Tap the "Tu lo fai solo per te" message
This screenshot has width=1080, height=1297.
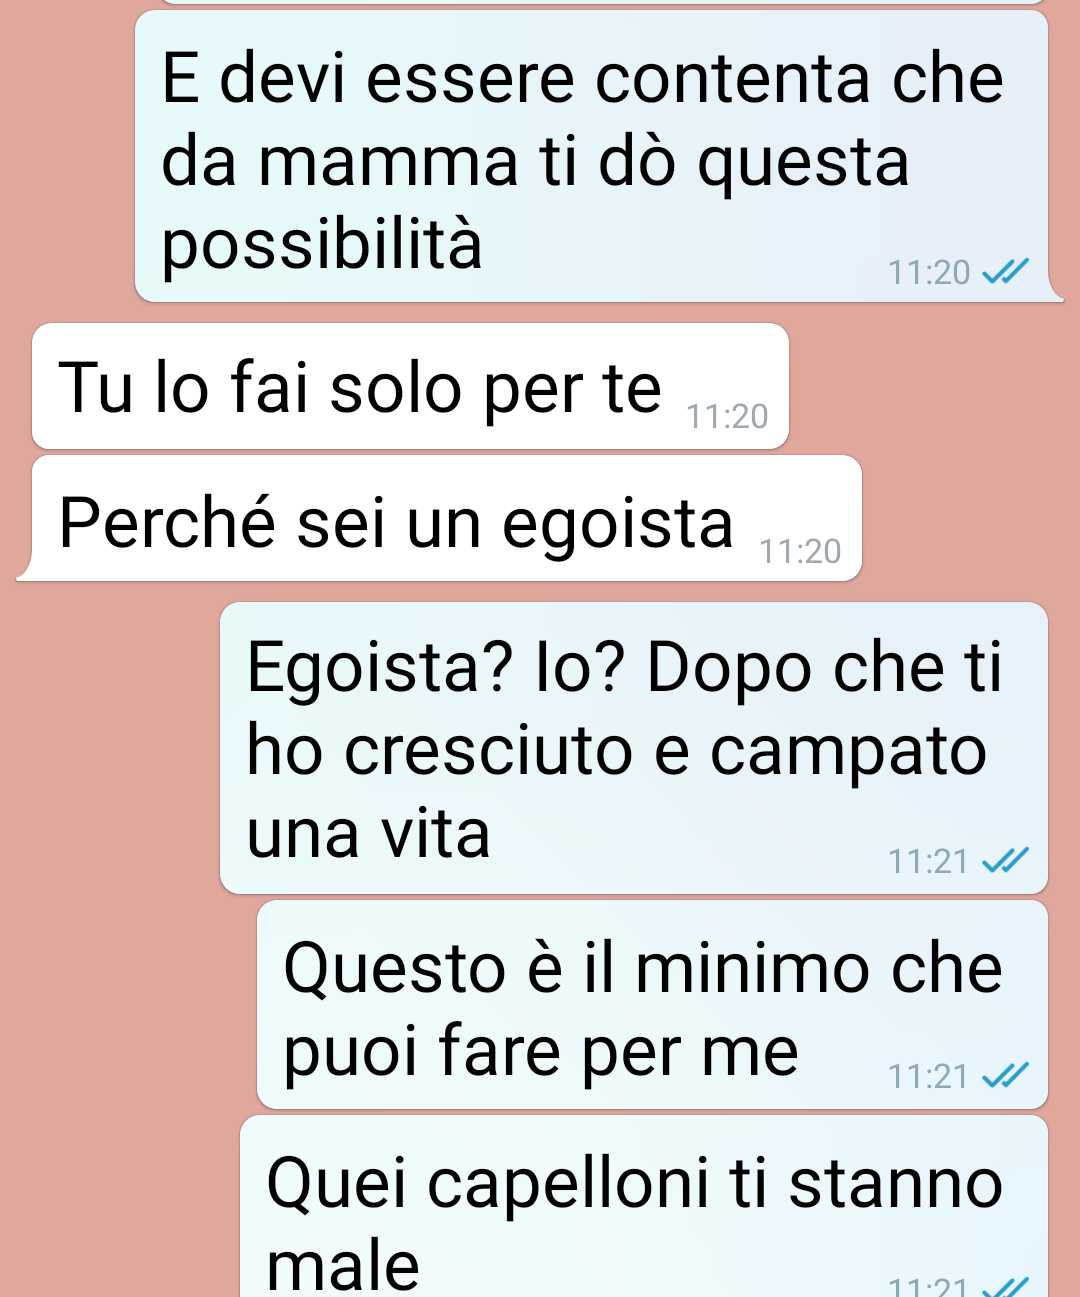coord(410,386)
